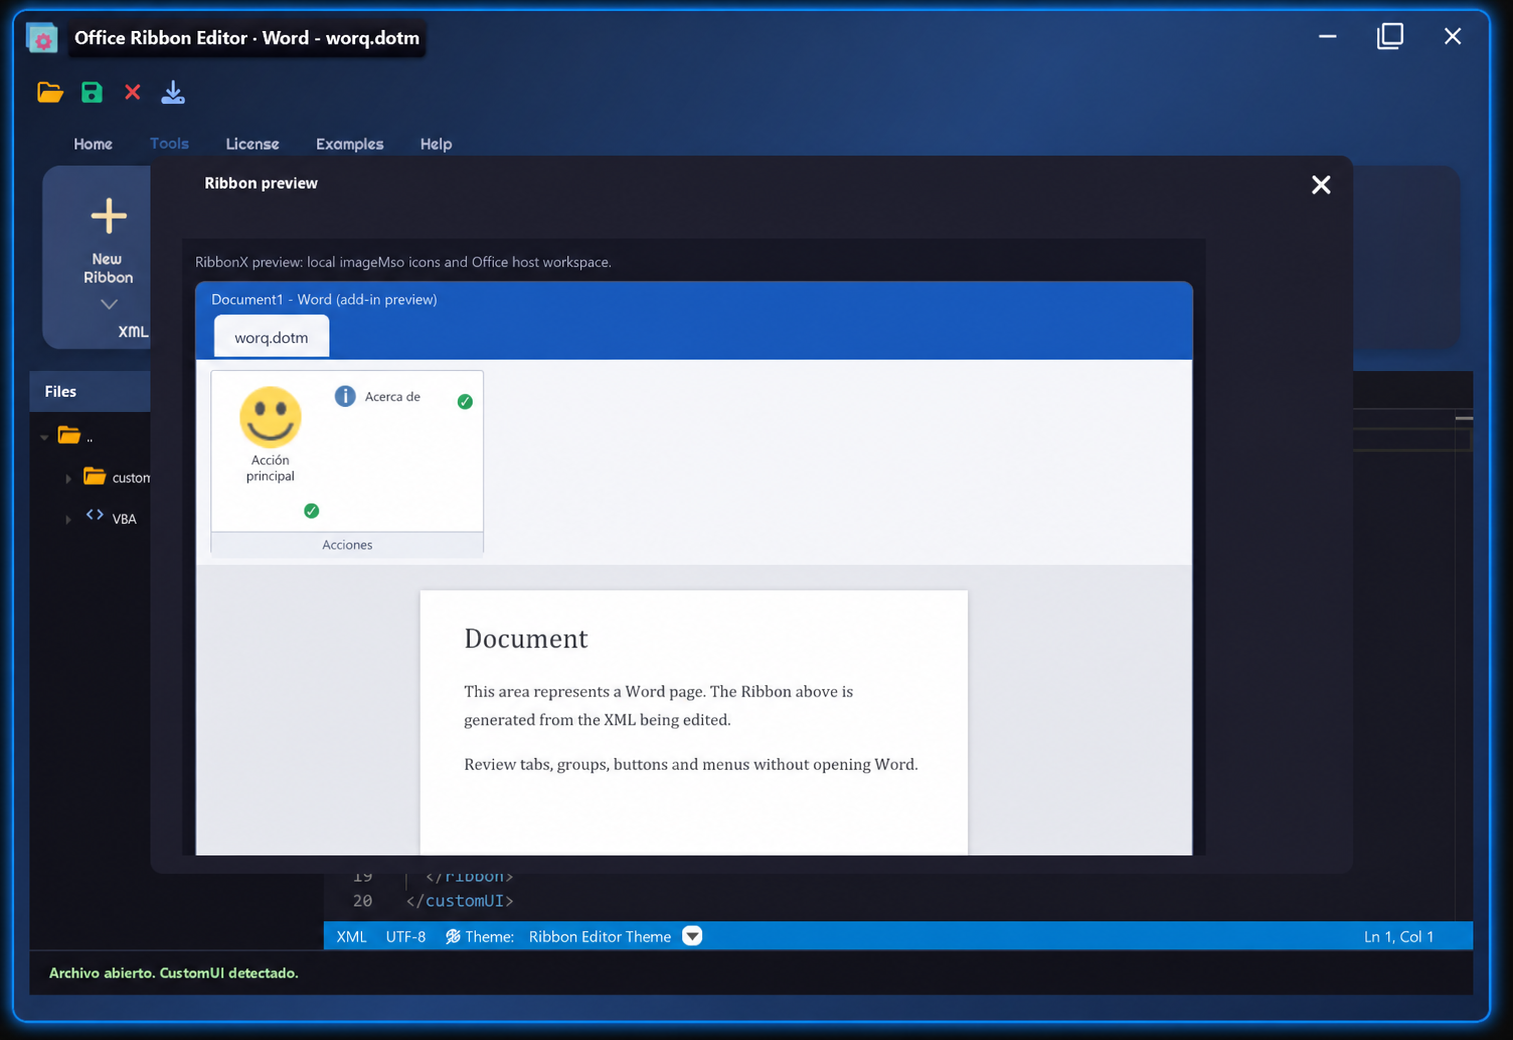Click the Ln 1, Col 1 position indicator

coord(1399,936)
